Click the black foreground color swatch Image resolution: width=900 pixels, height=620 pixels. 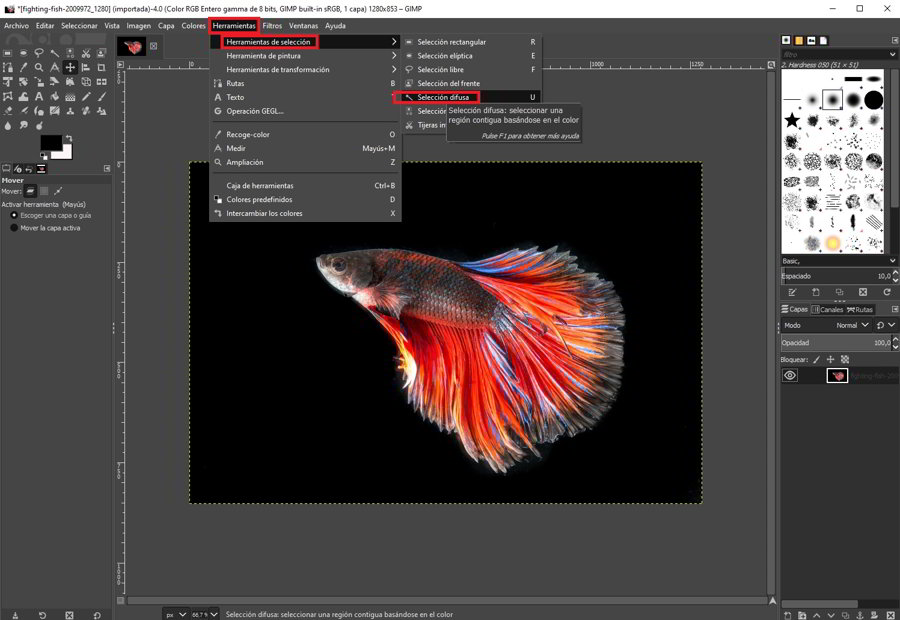click(x=50, y=143)
